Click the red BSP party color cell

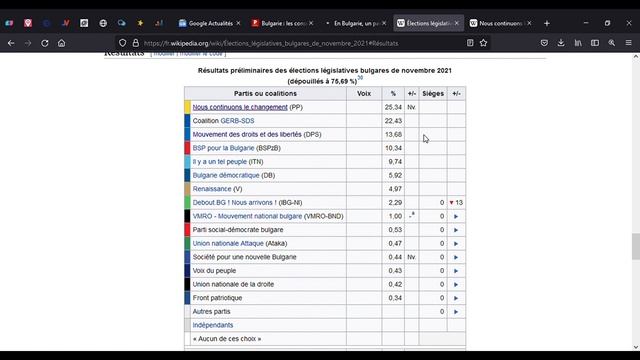click(187, 148)
